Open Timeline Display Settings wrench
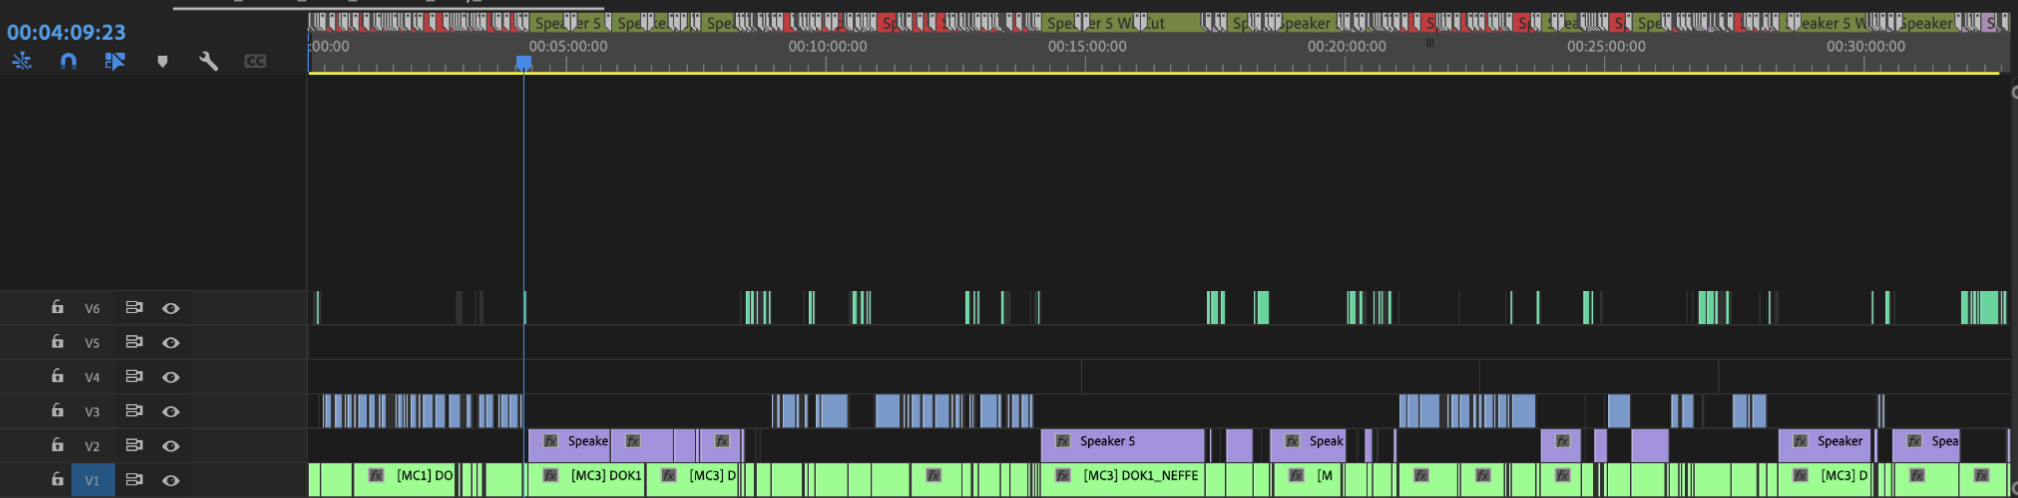 click(208, 61)
